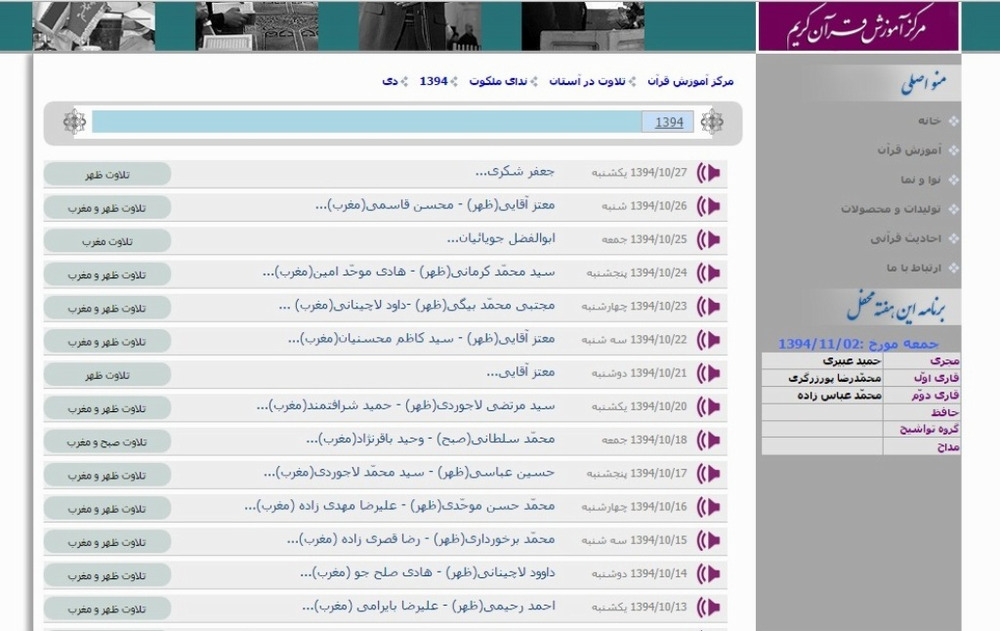Image resolution: width=1000 pixels, height=631 pixels.
Task: Select the audio icon for 1394/10/13
Action: (709, 607)
